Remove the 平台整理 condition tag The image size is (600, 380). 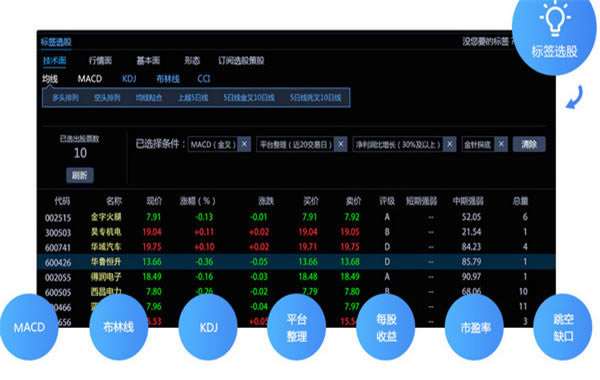tap(340, 144)
